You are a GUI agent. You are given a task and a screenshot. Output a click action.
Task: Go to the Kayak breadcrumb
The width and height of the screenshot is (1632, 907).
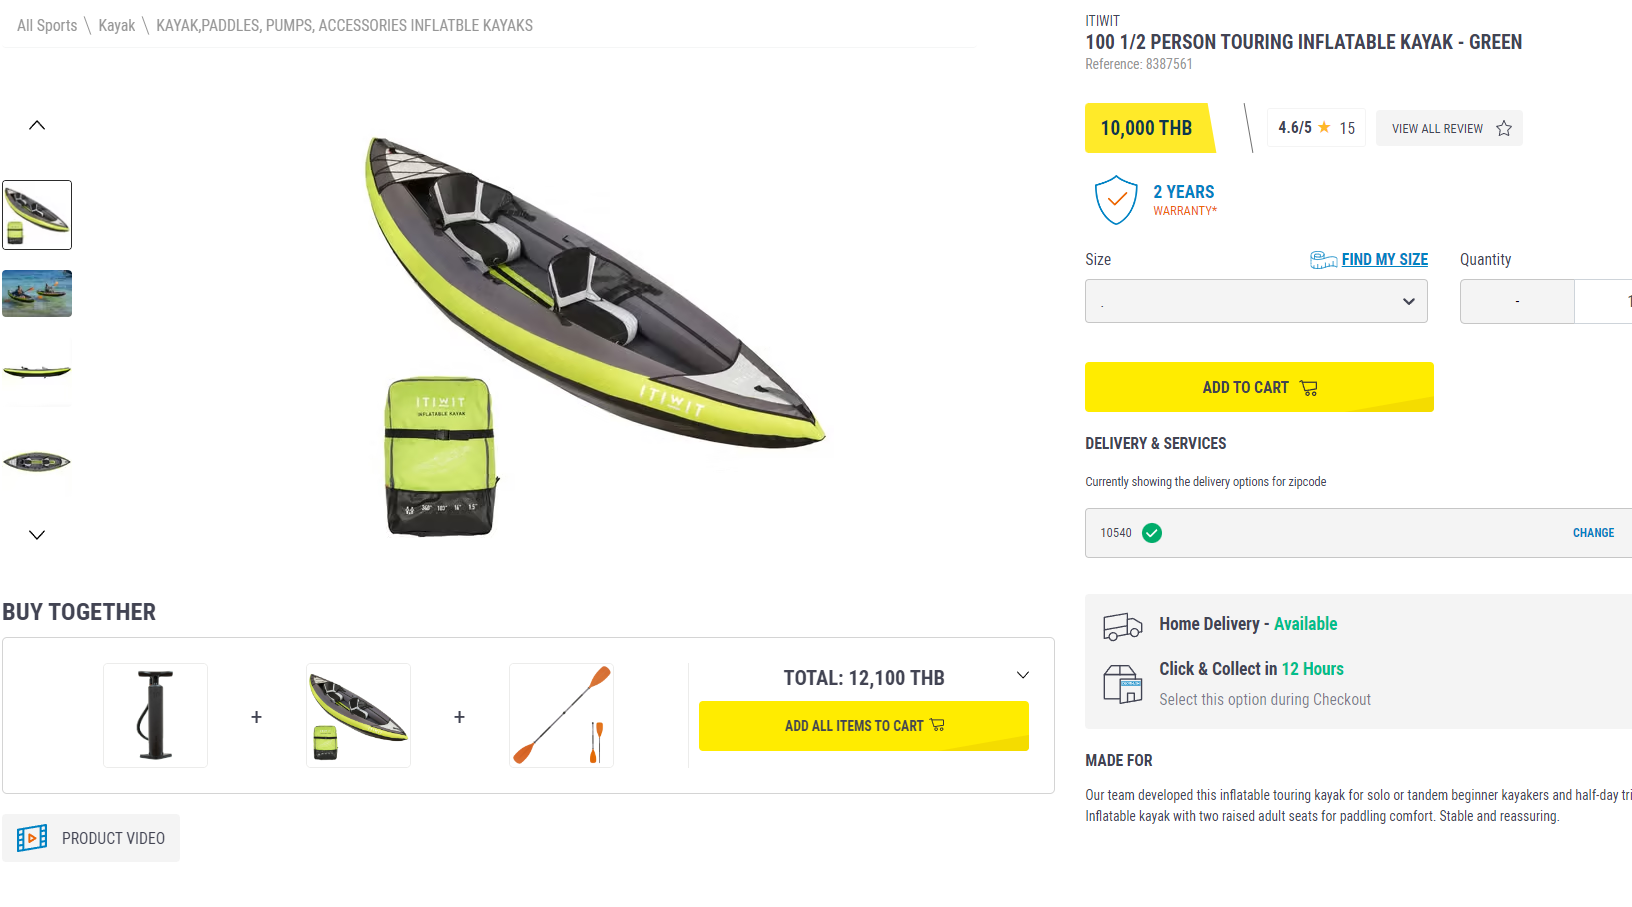coord(116,26)
